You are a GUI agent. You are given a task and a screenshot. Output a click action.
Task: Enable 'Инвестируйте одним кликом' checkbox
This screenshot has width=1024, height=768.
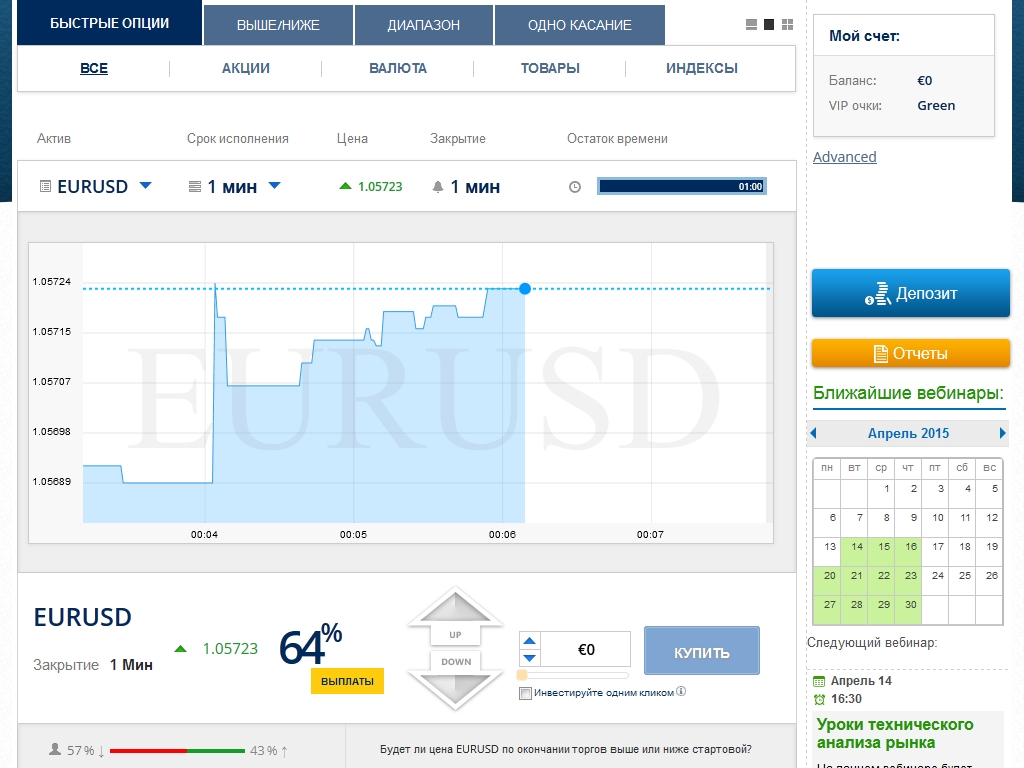tap(525, 693)
